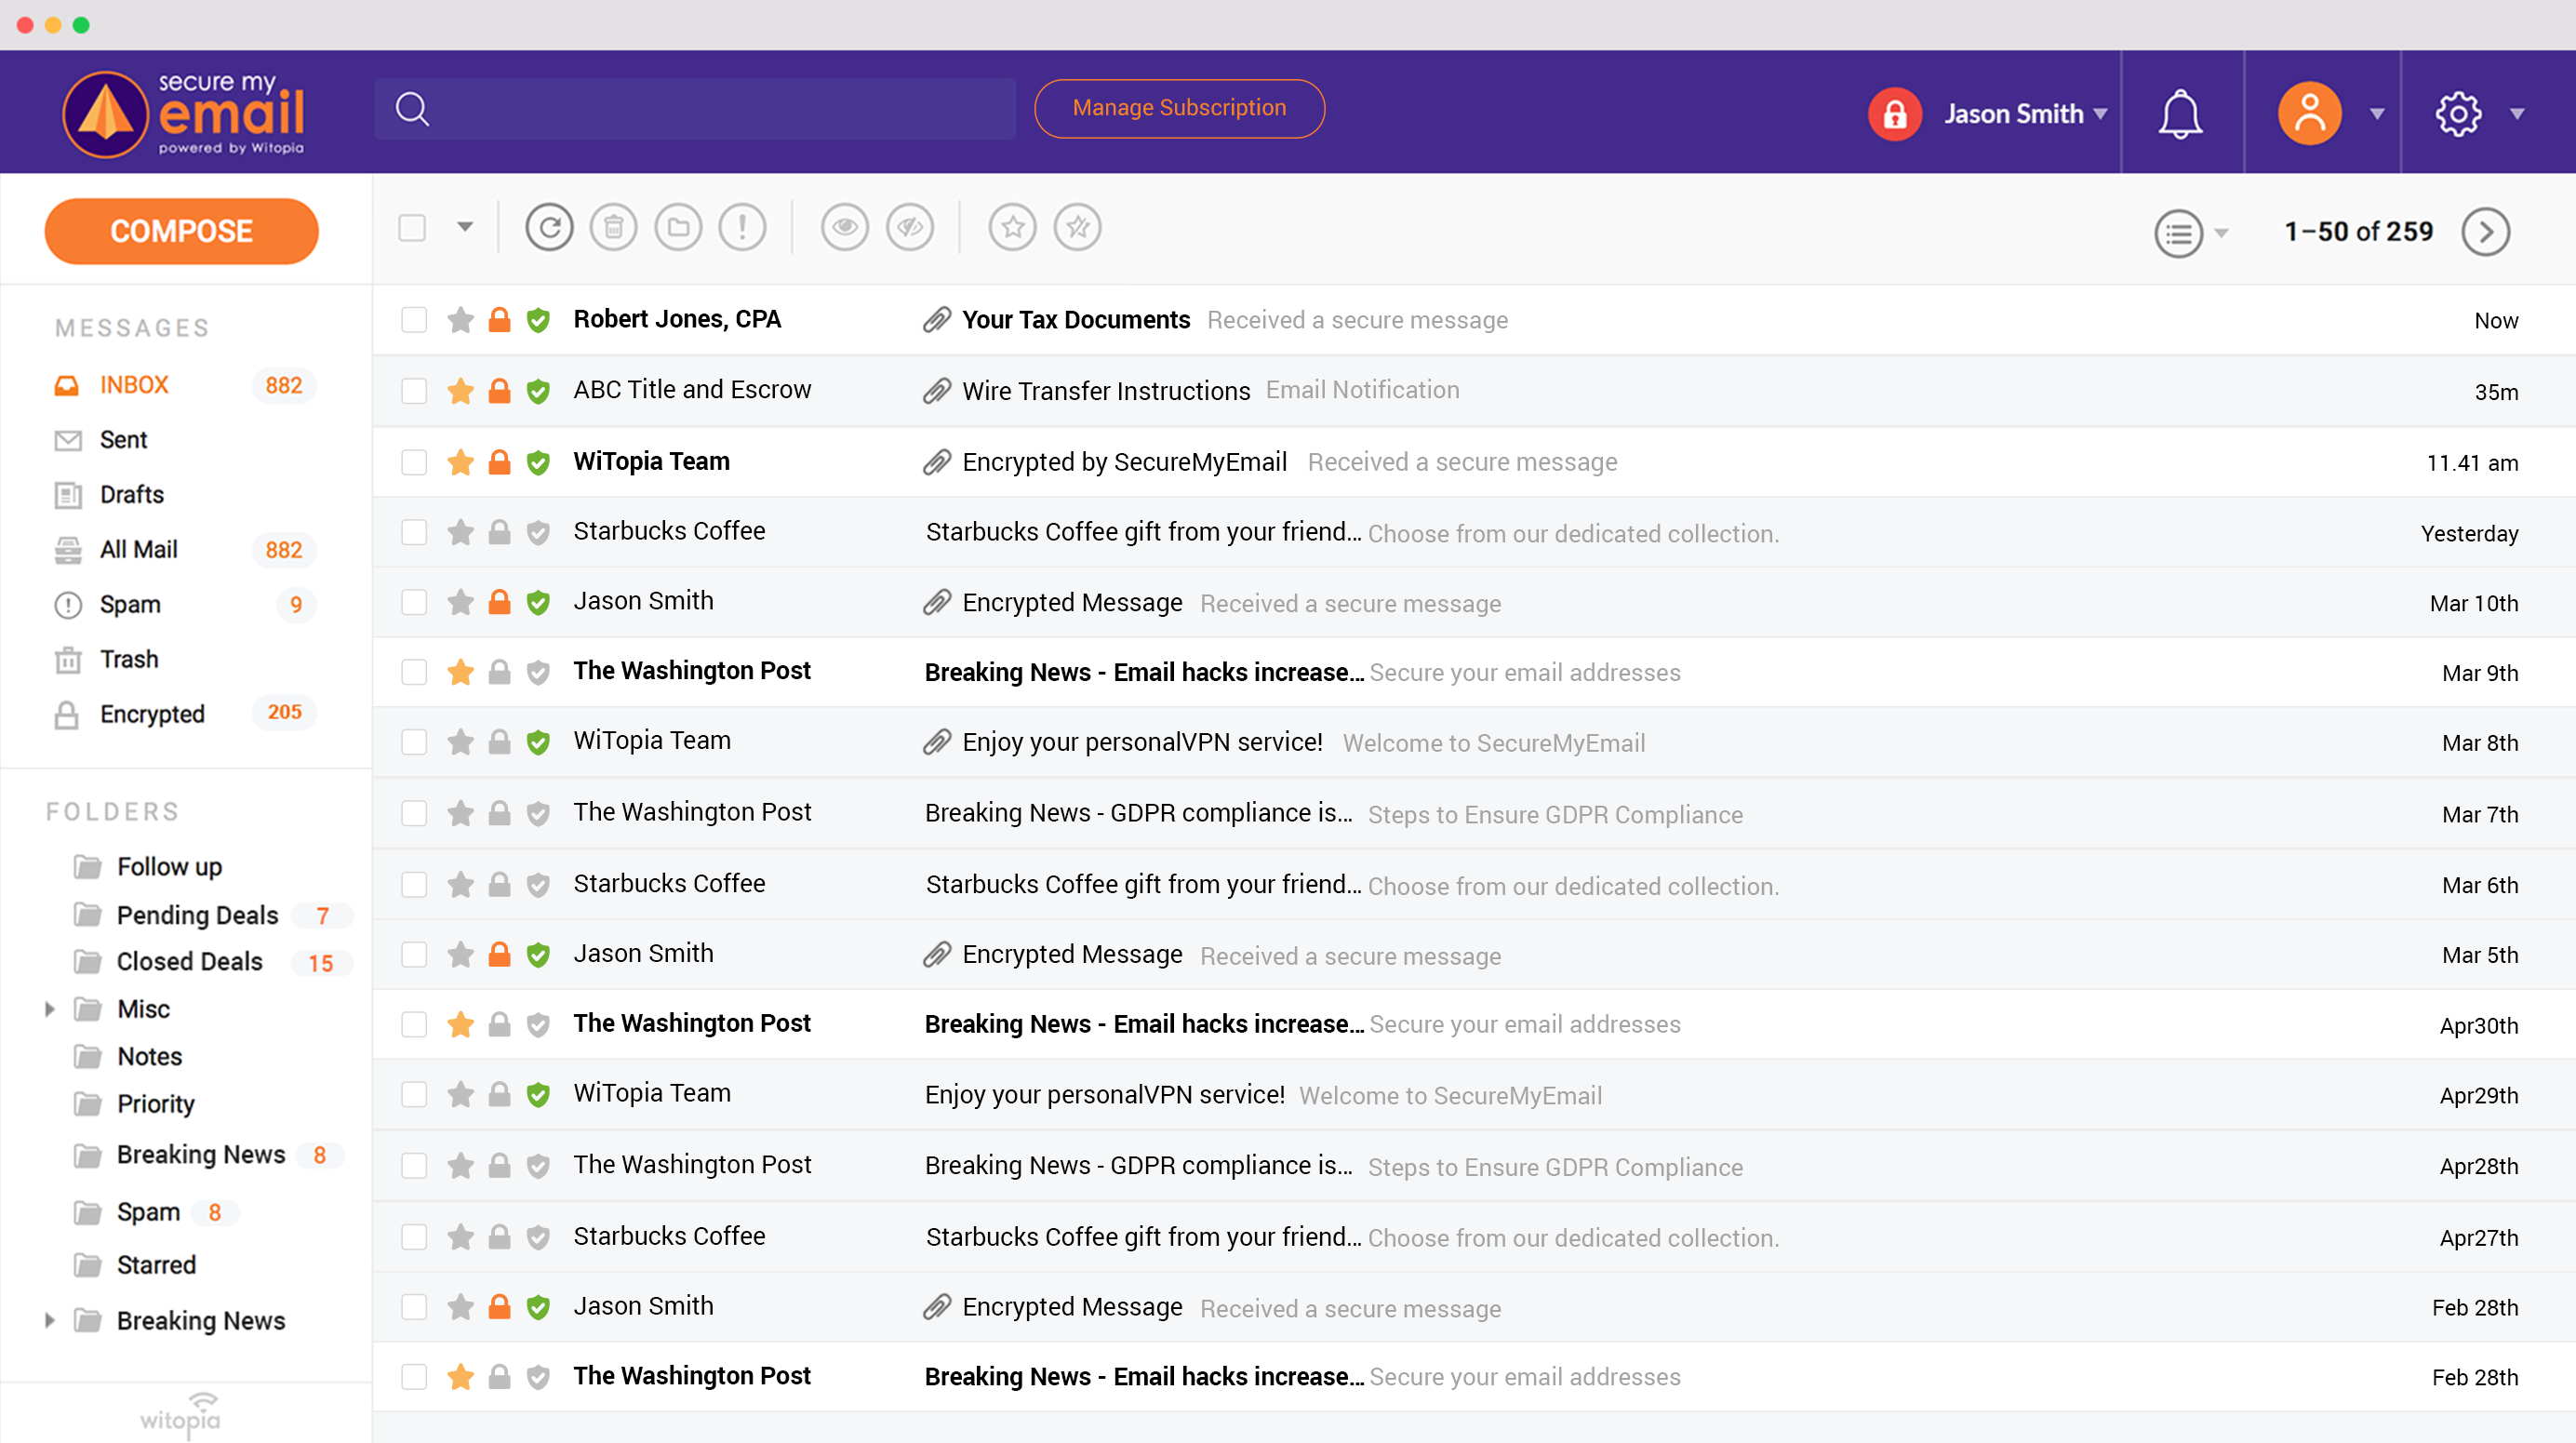This screenshot has width=2576, height=1443.
Task: Open the settings gear dropdown arrow
Action: click(2516, 114)
